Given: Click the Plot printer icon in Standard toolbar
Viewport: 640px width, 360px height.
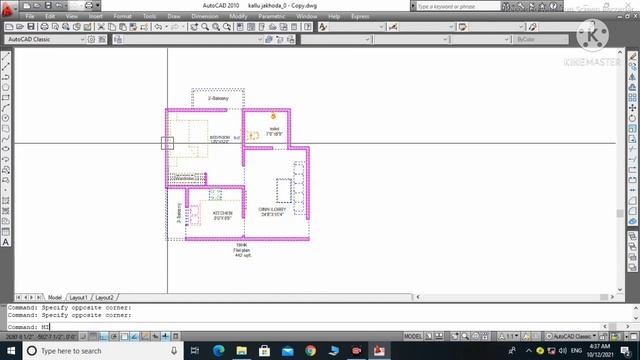Looking at the screenshot, I should tap(44, 27).
